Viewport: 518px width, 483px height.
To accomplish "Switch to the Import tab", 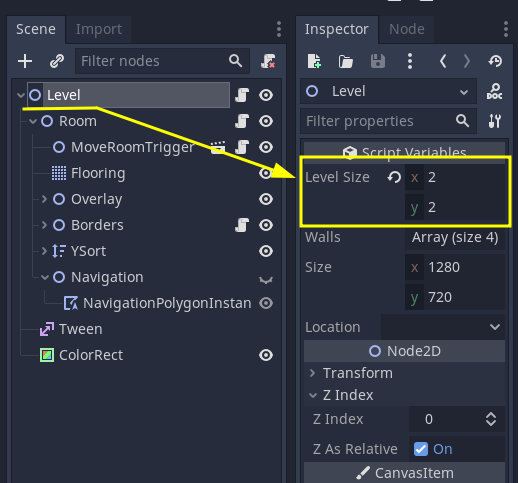I will pos(99,29).
